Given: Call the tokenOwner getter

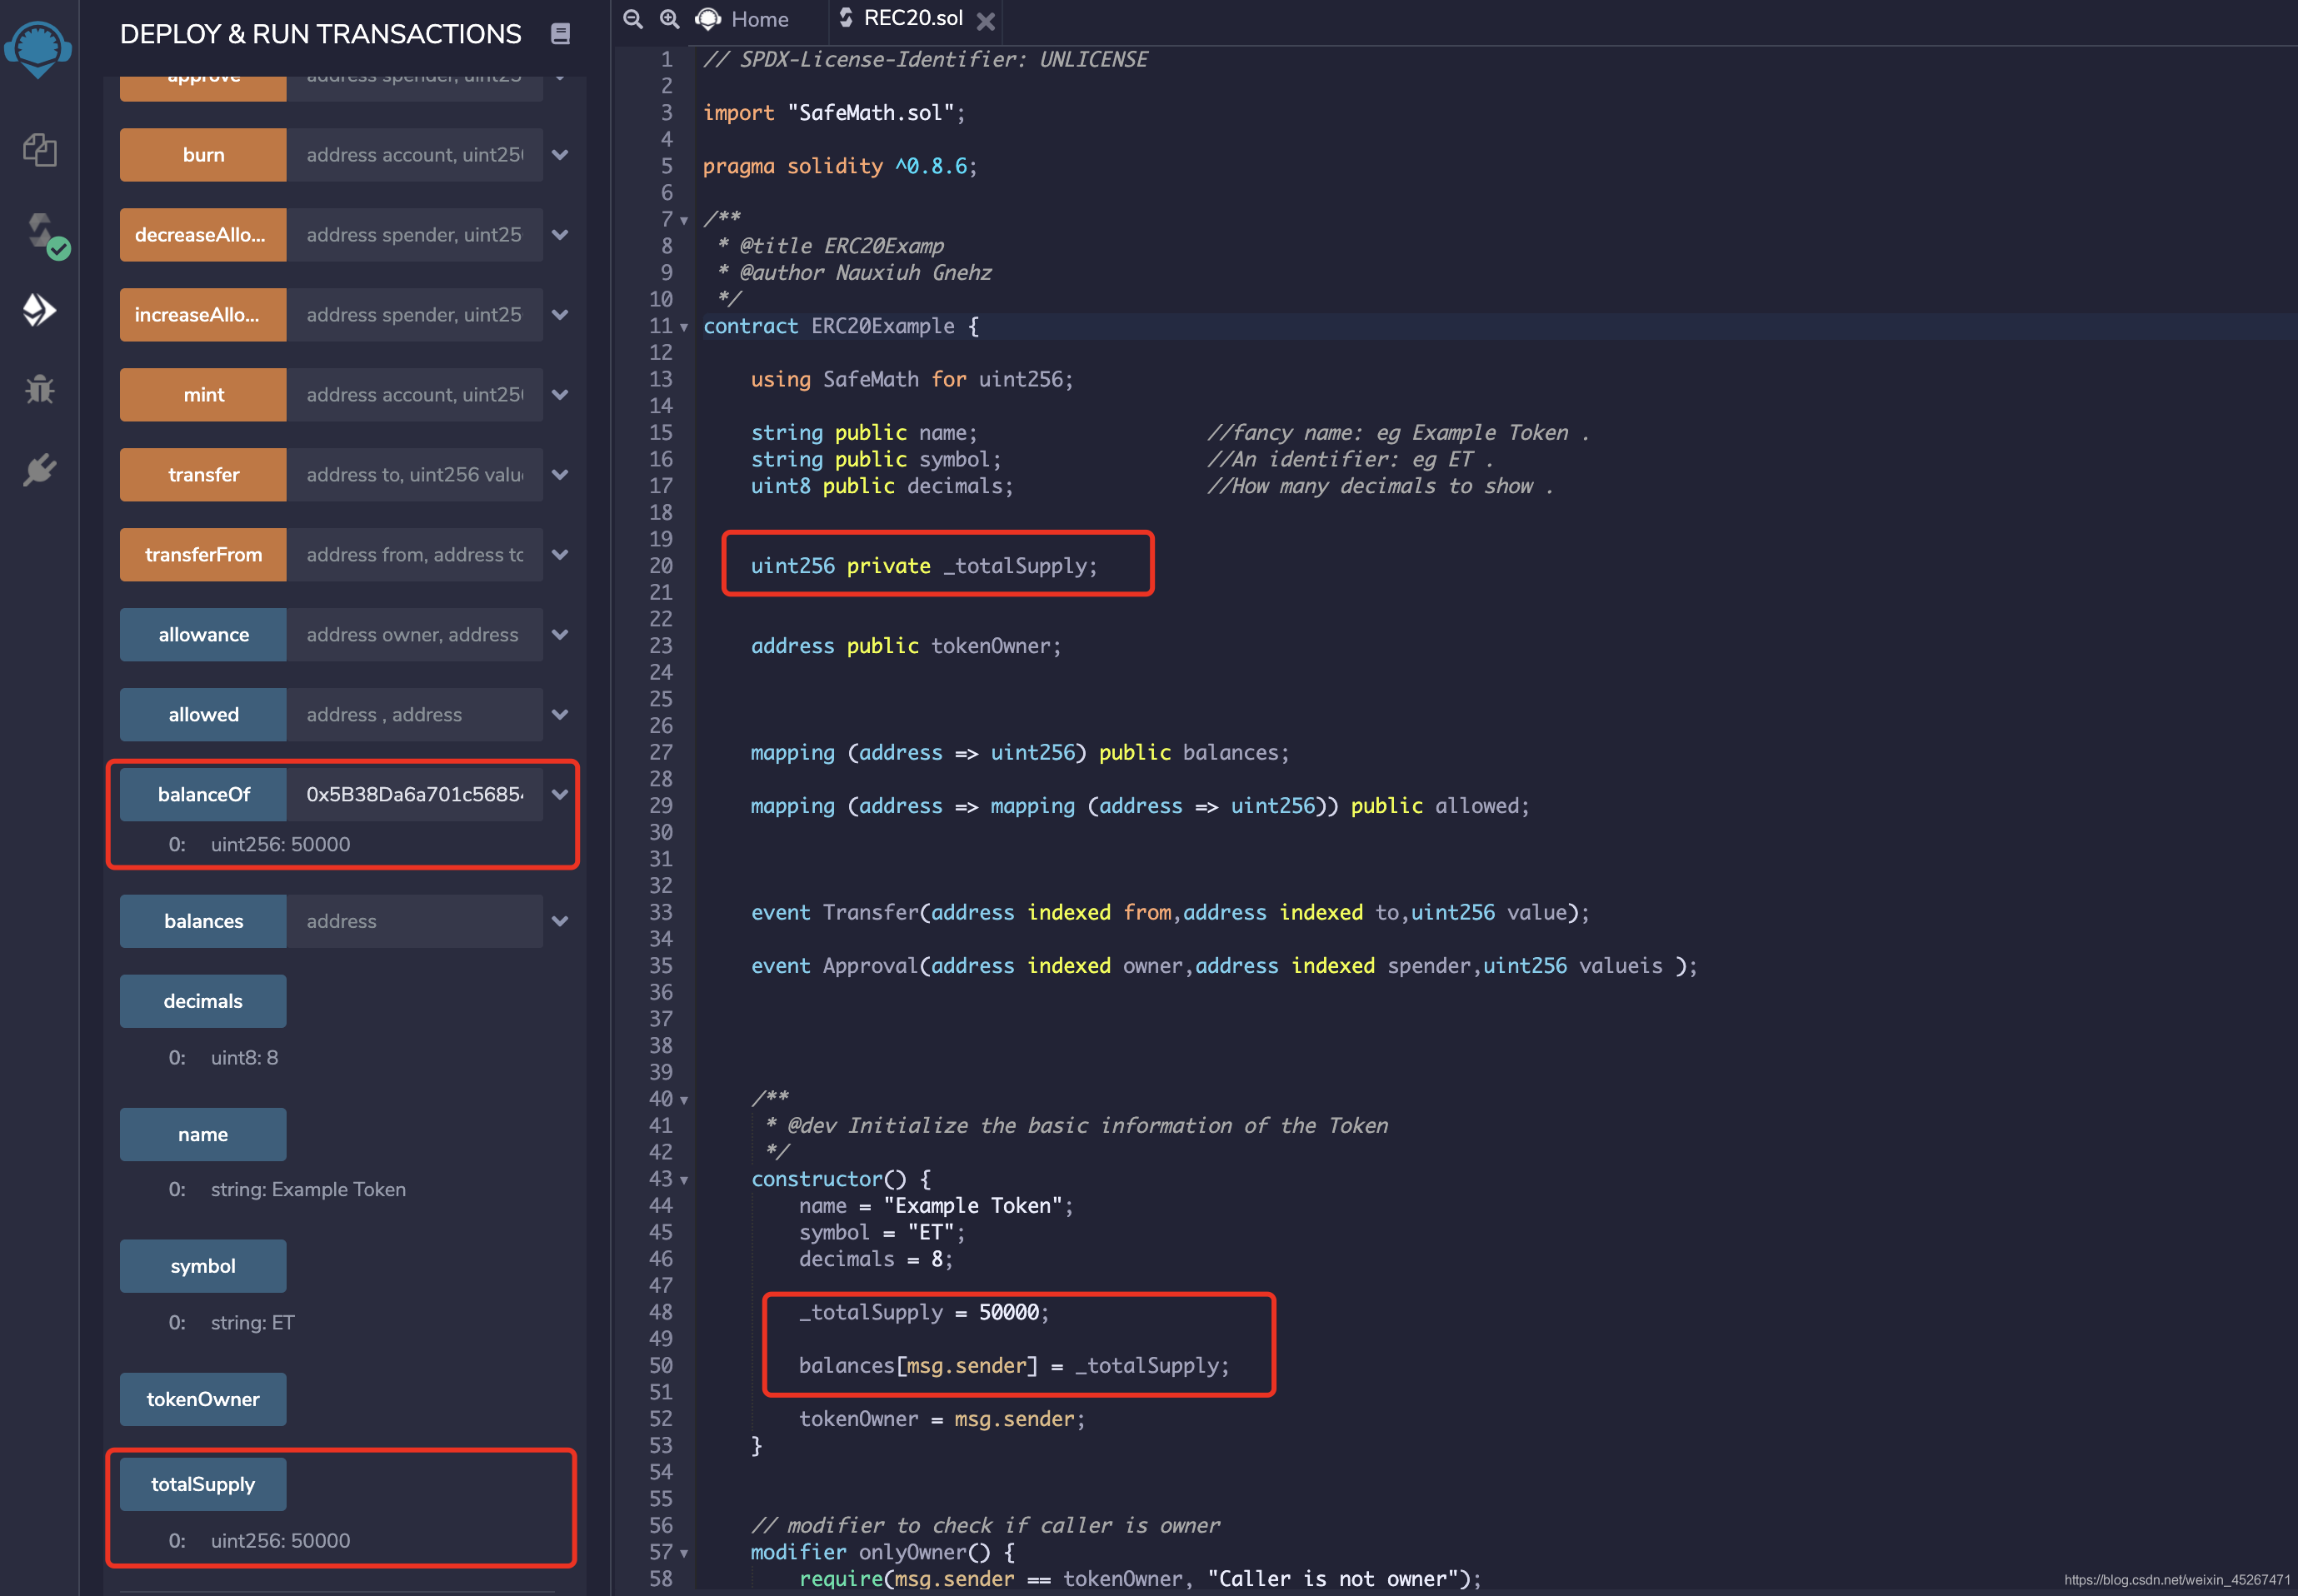Looking at the screenshot, I should pos(203,1399).
